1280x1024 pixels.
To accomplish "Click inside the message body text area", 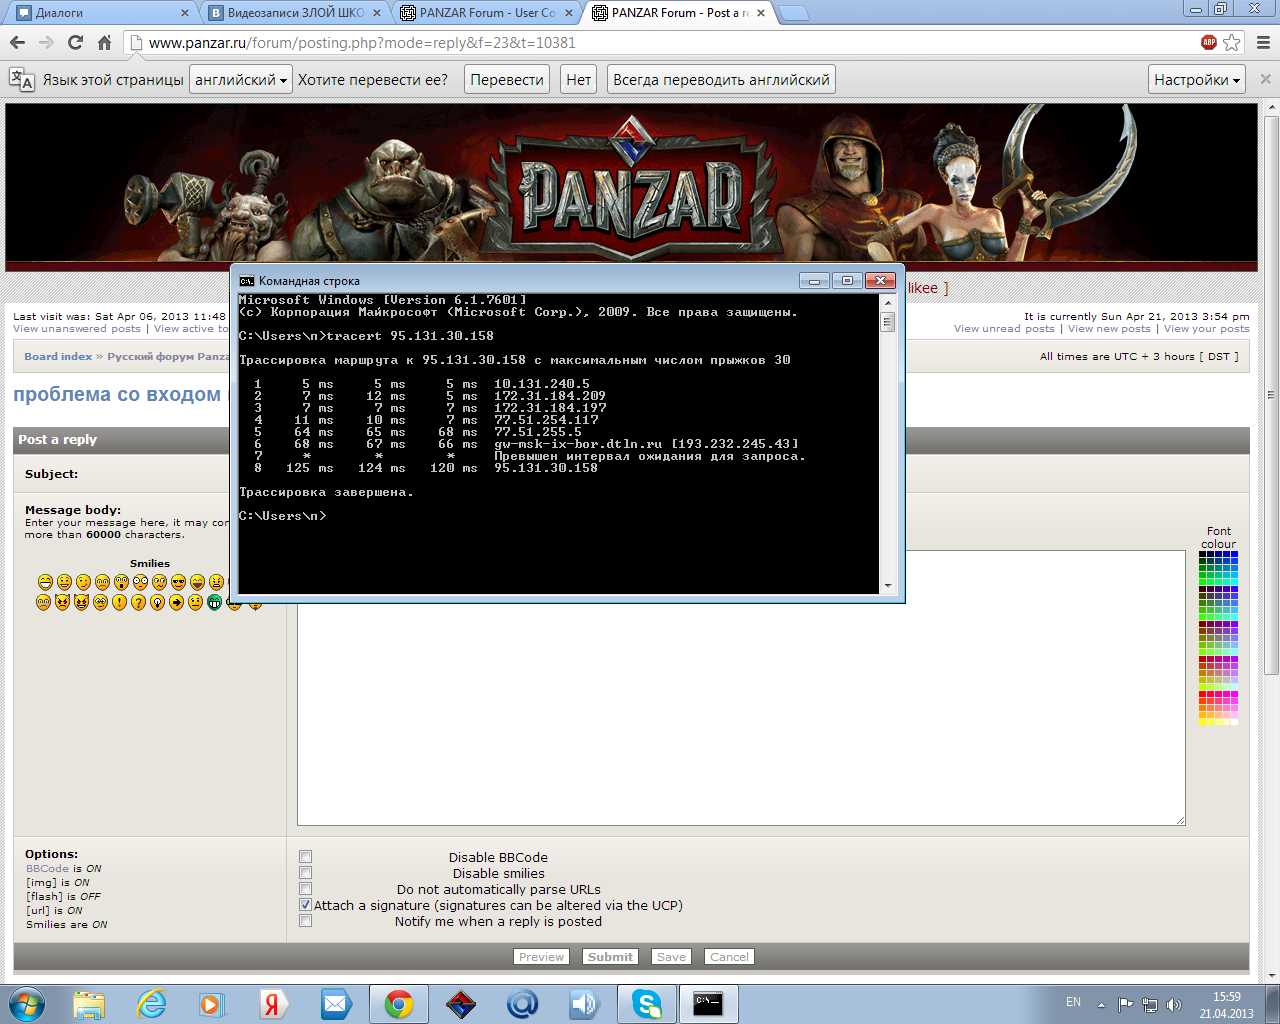I will (x=740, y=720).
